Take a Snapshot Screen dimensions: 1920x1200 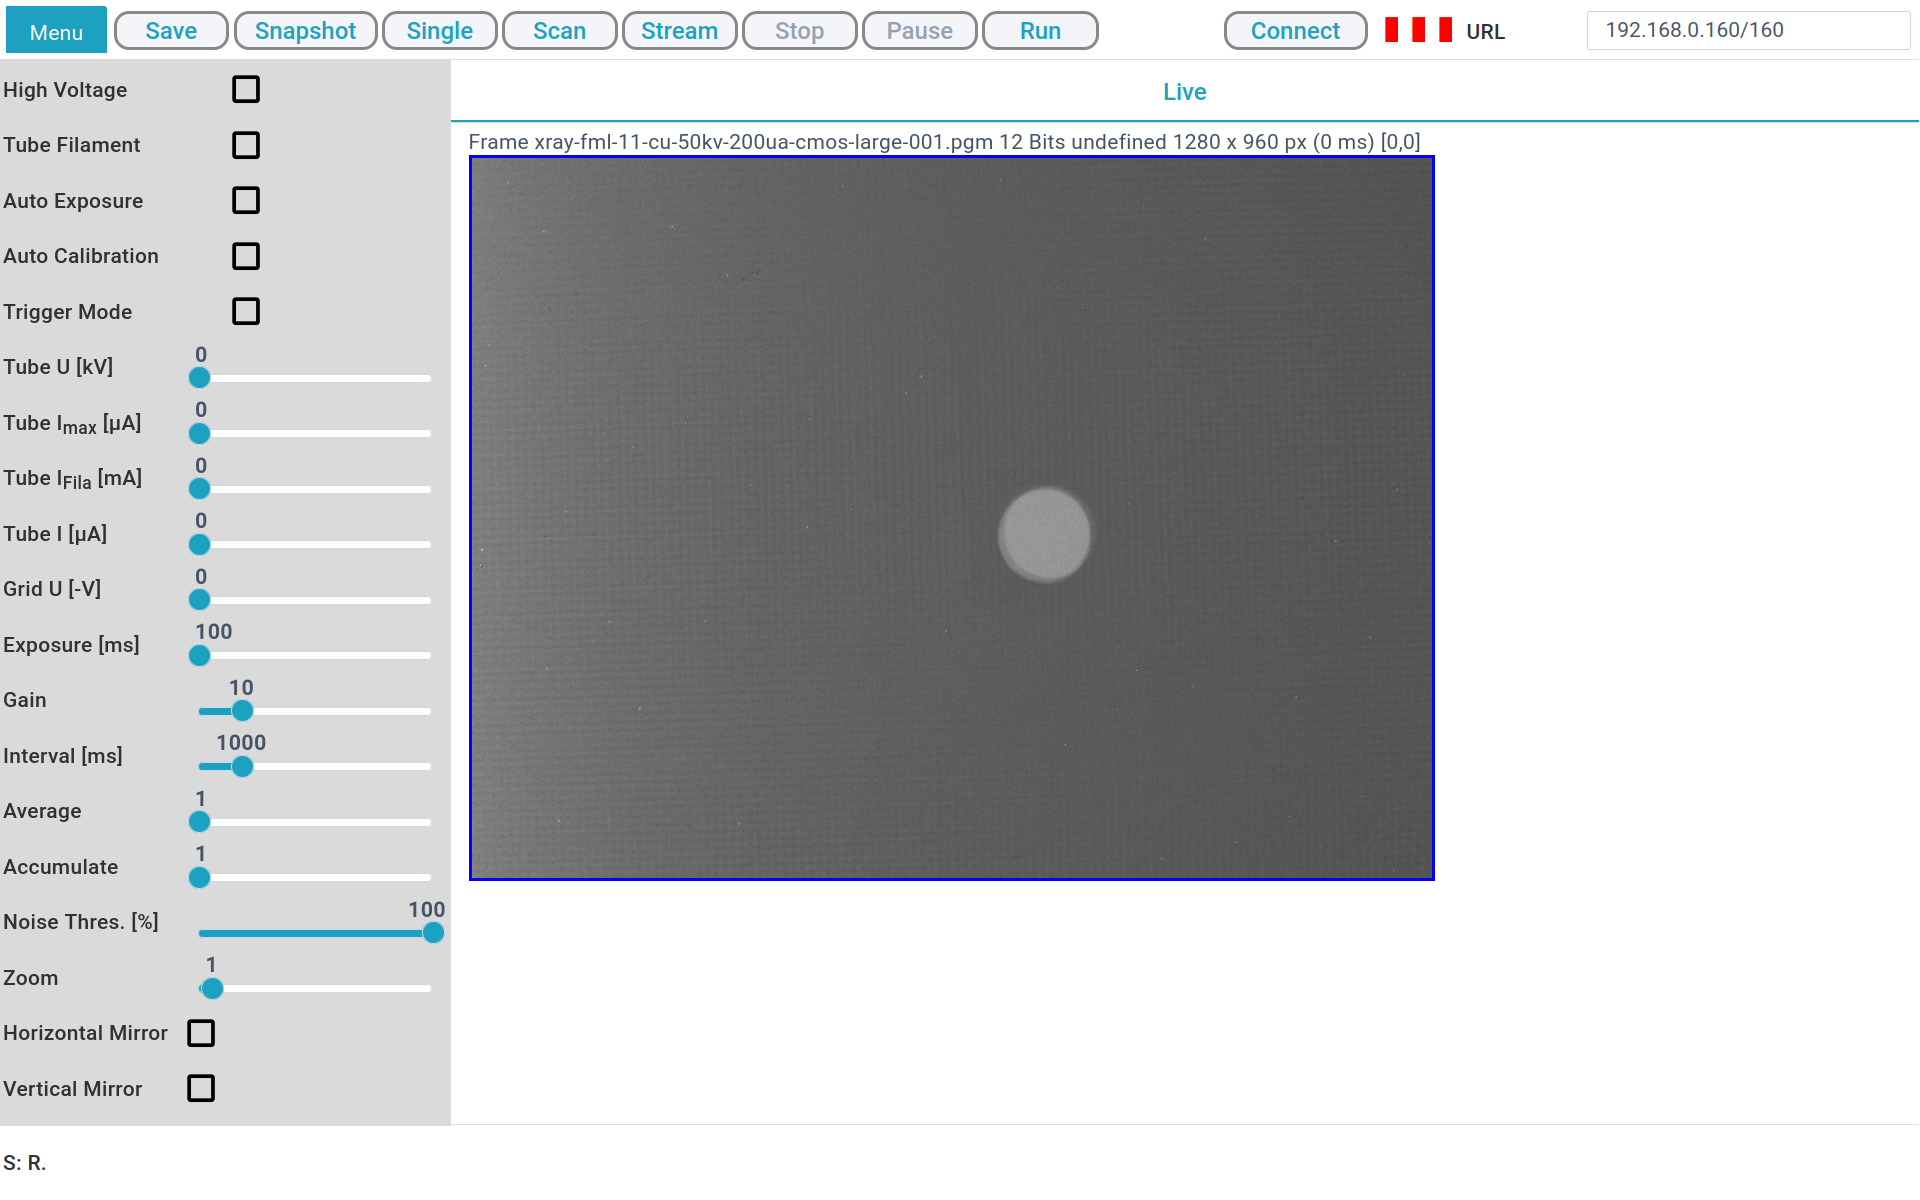pos(305,31)
